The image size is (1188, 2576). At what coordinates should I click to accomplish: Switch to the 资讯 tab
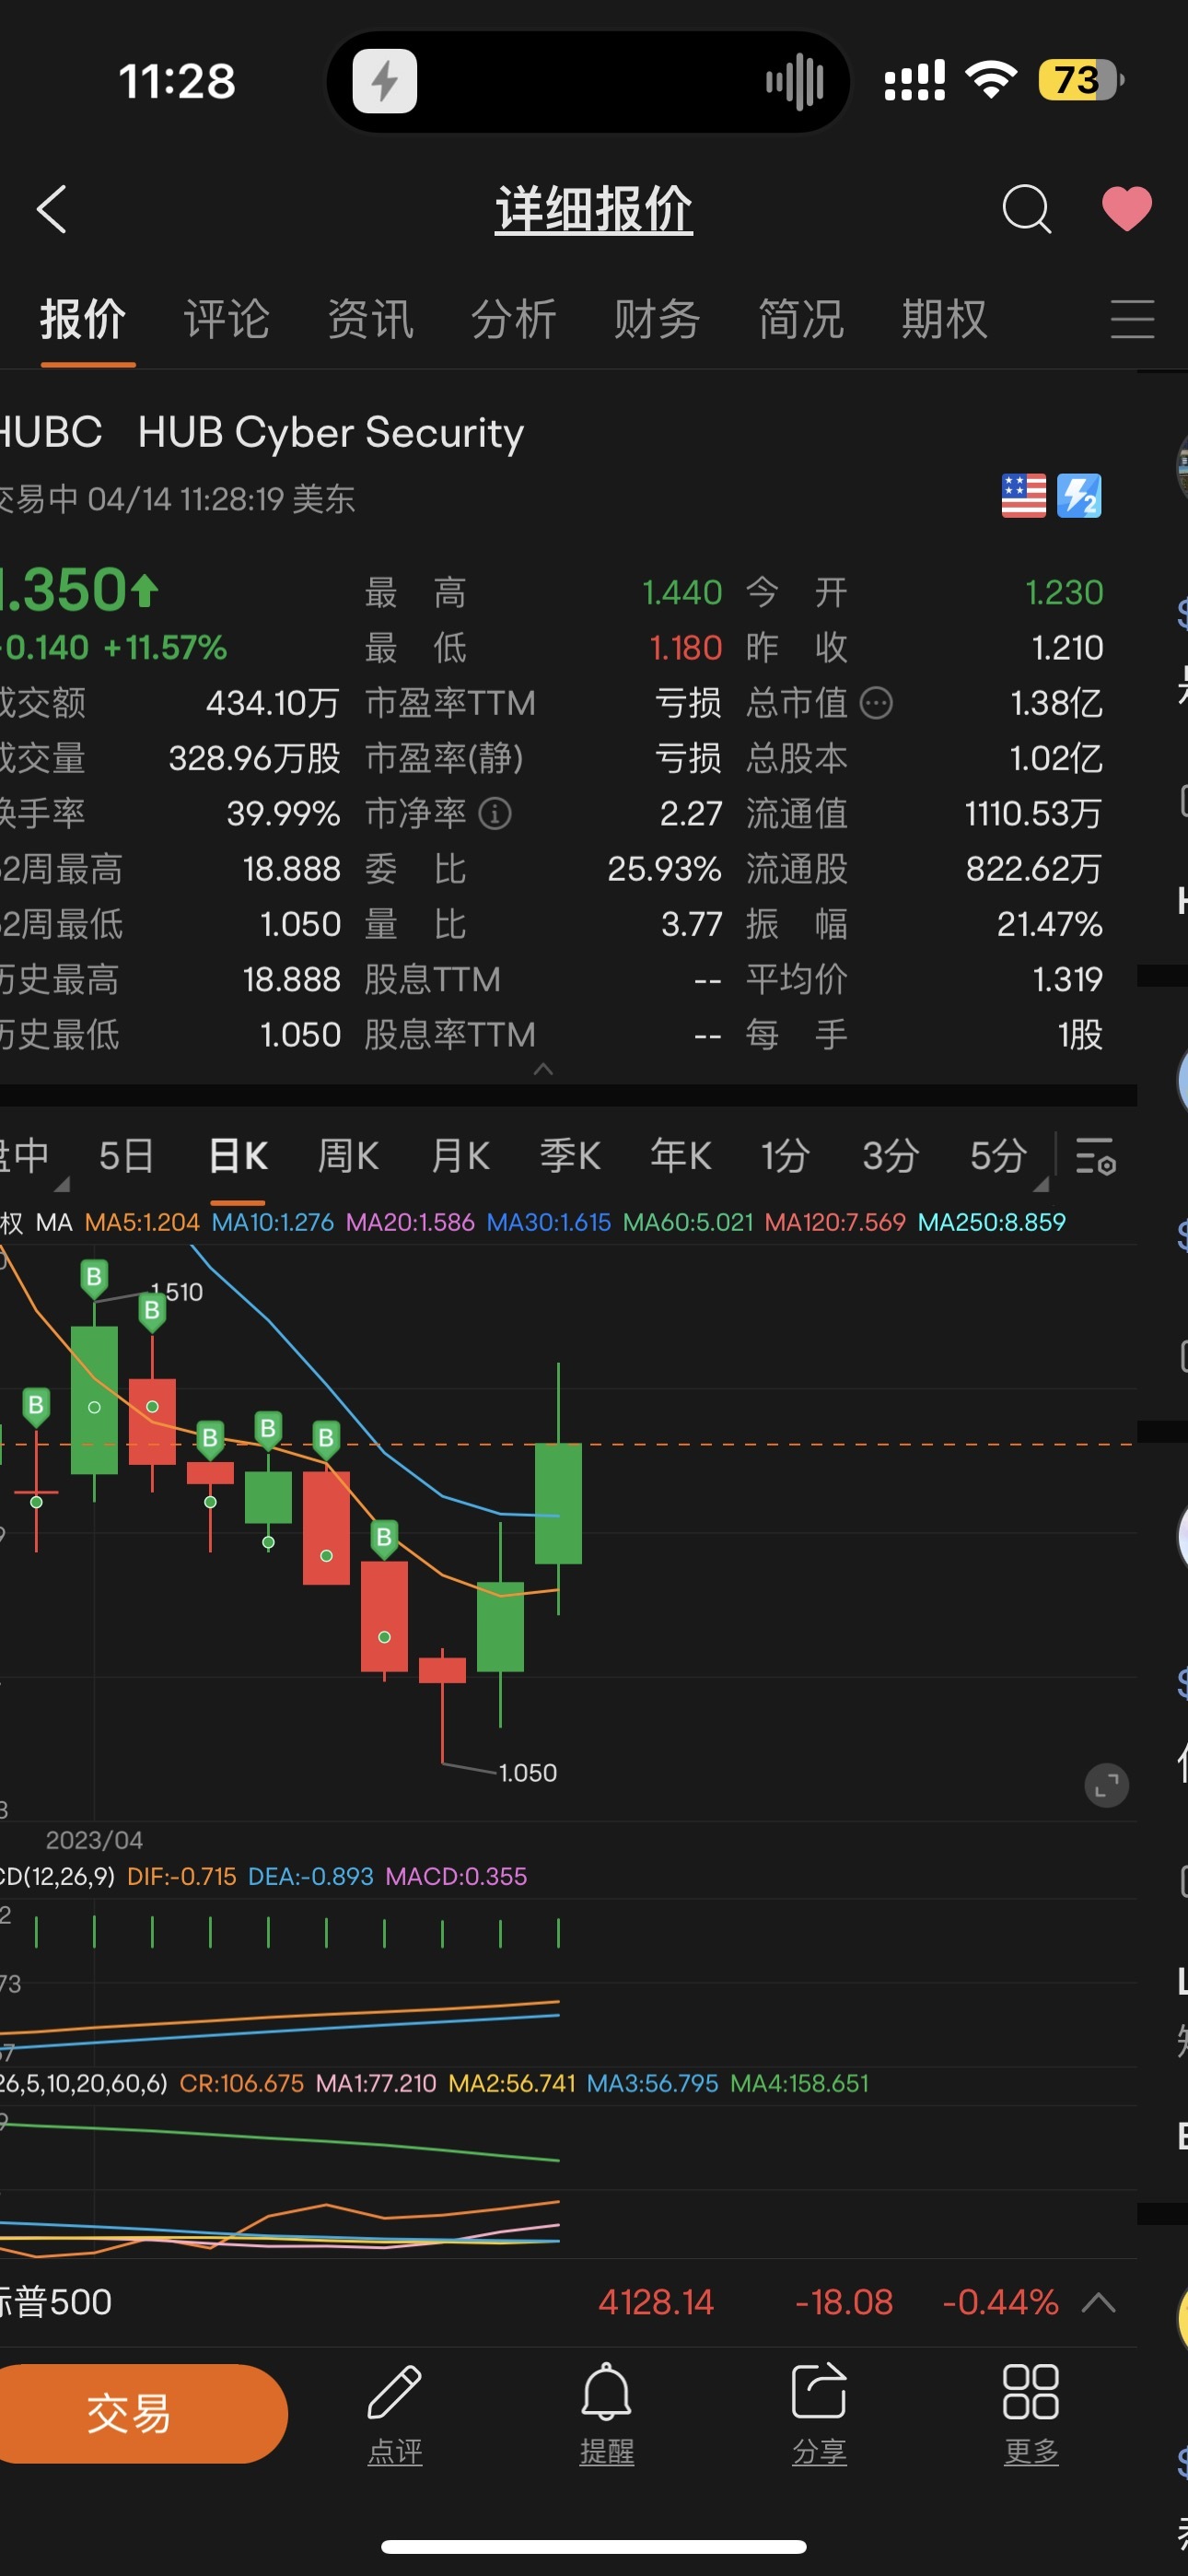[x=370, y=320]
